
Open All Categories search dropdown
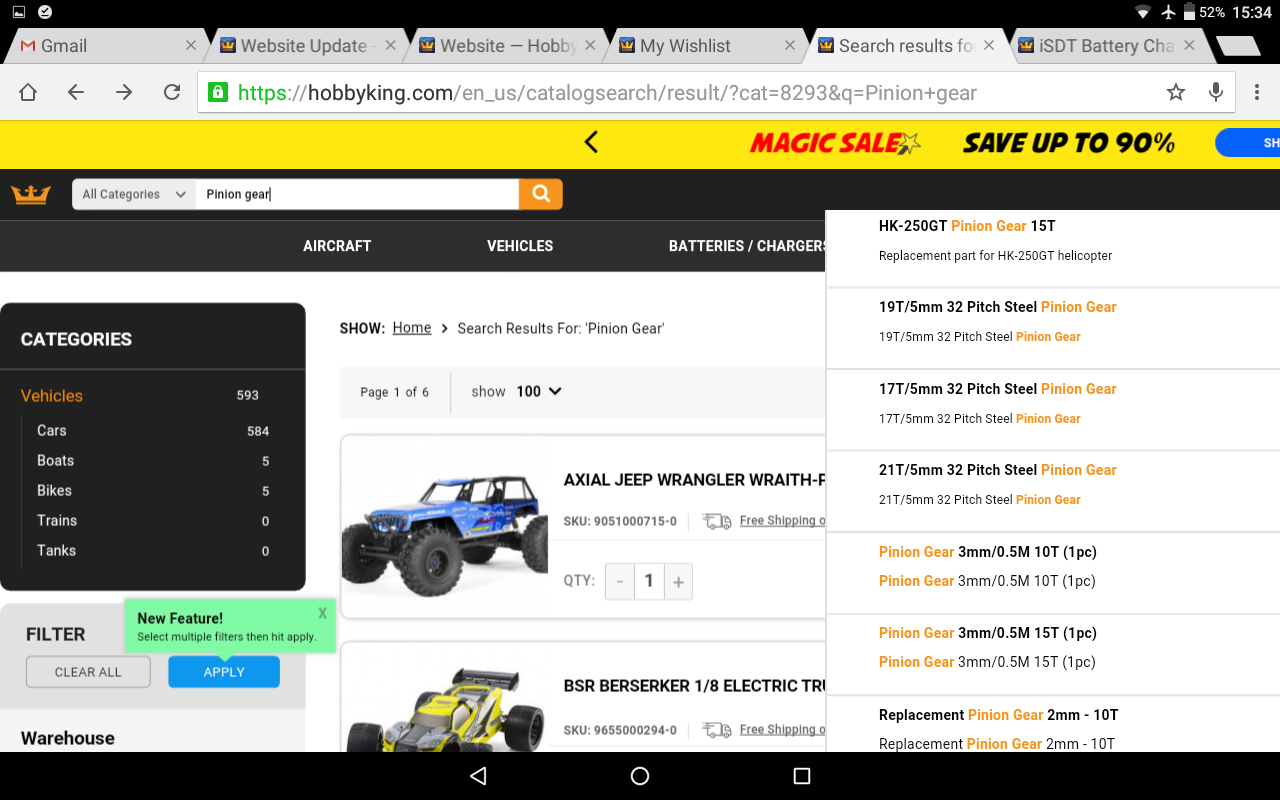click(x=134, y=194)
